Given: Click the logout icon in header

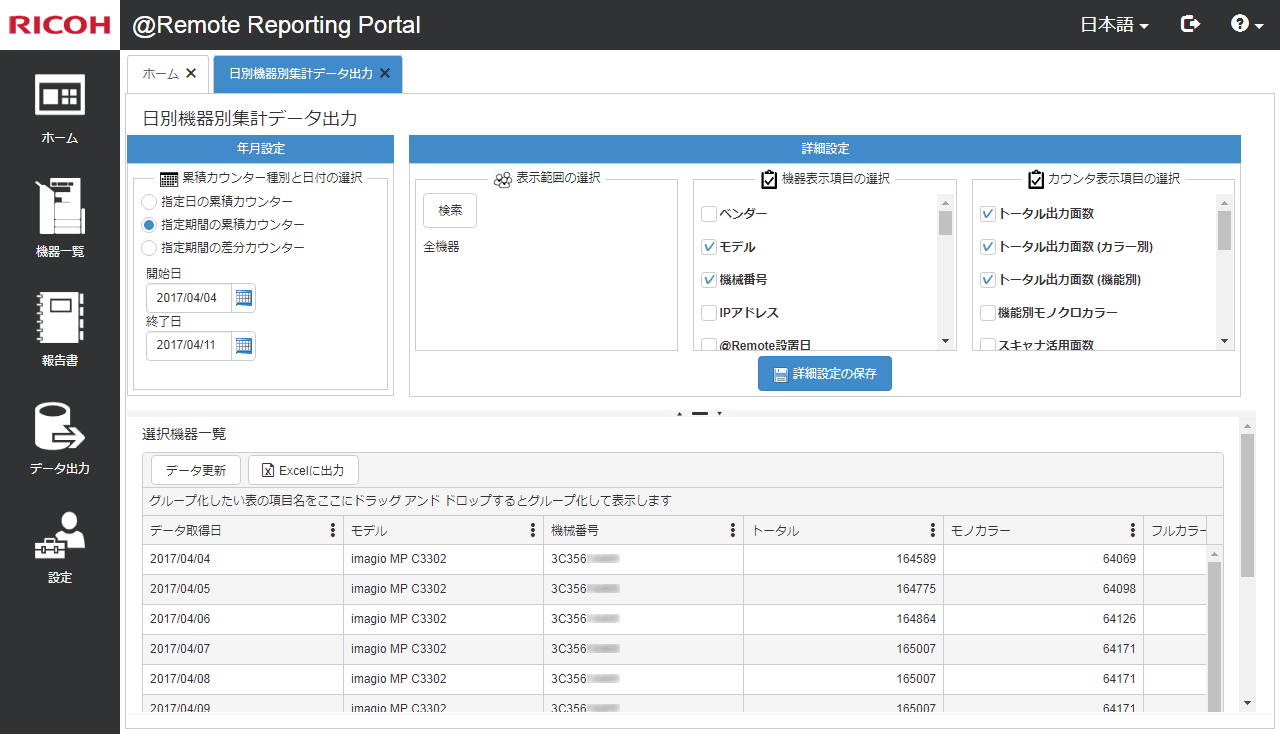Looking at the screenshot, I should click(1190, 25).
